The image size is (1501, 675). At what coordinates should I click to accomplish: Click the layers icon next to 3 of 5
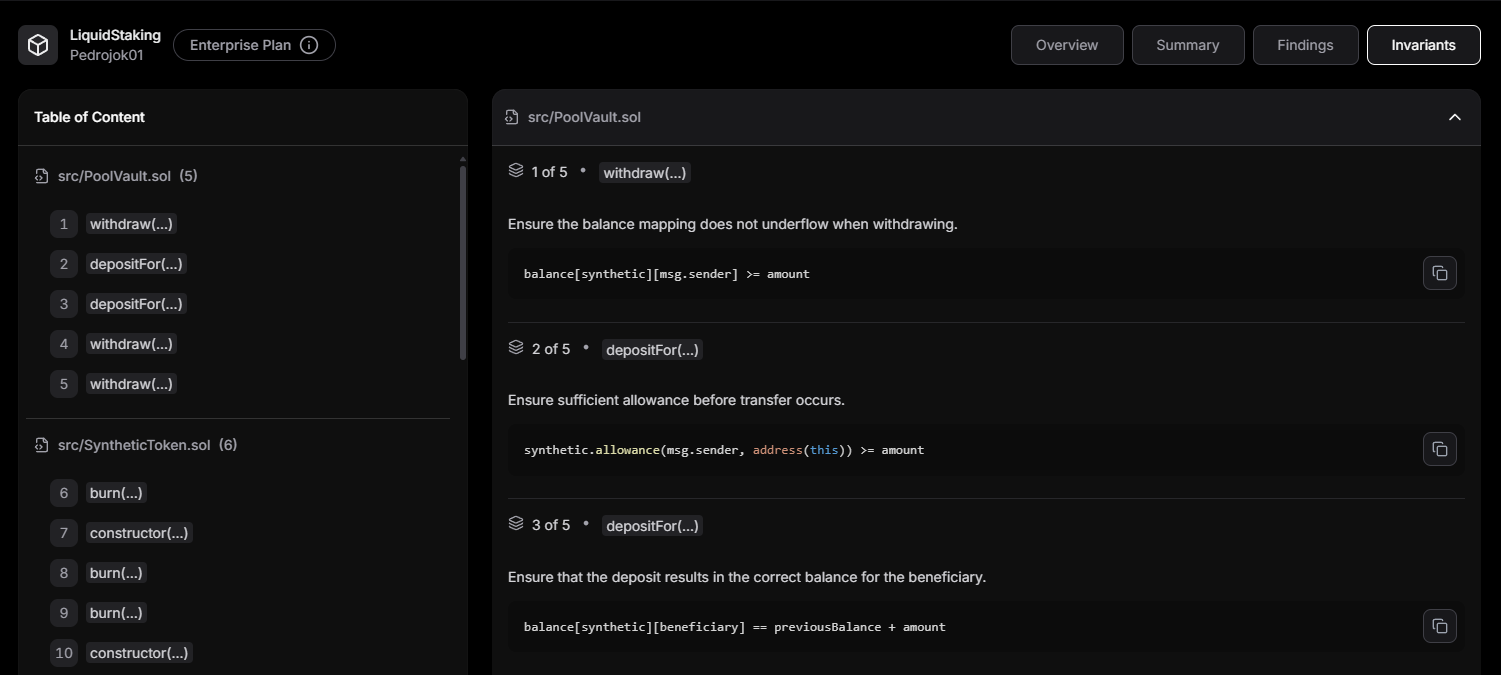pyautogui.click(x=516, y=524)
